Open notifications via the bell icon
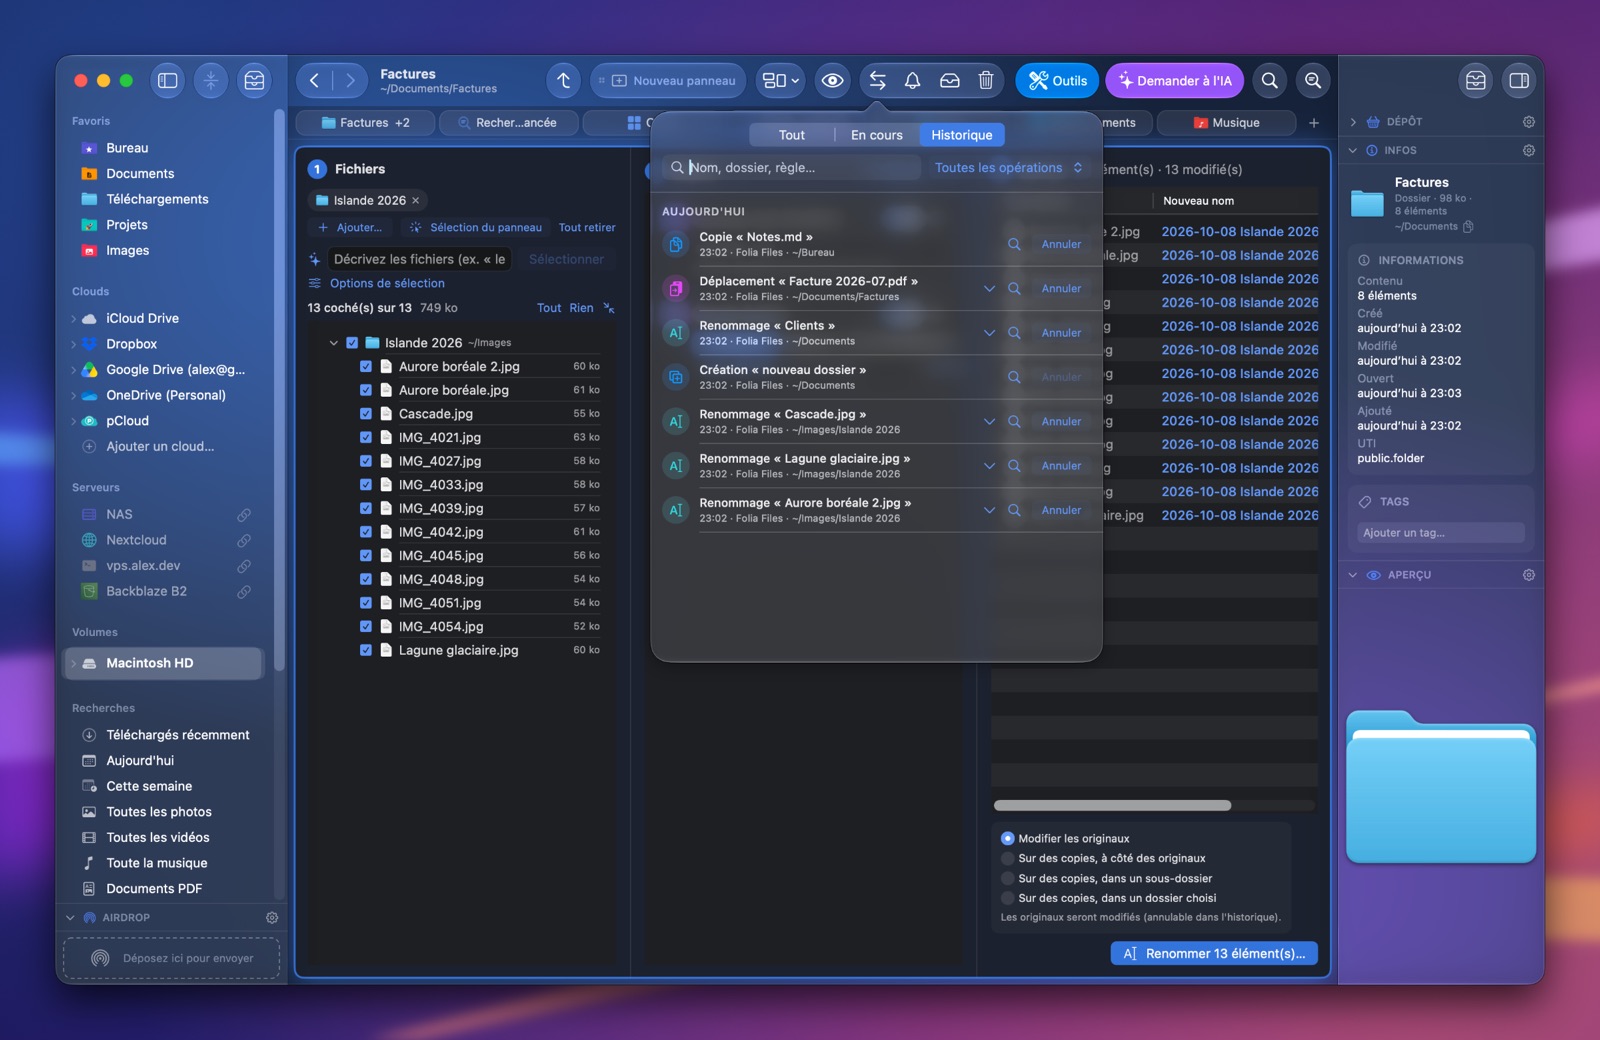 [x=912, y=81]
